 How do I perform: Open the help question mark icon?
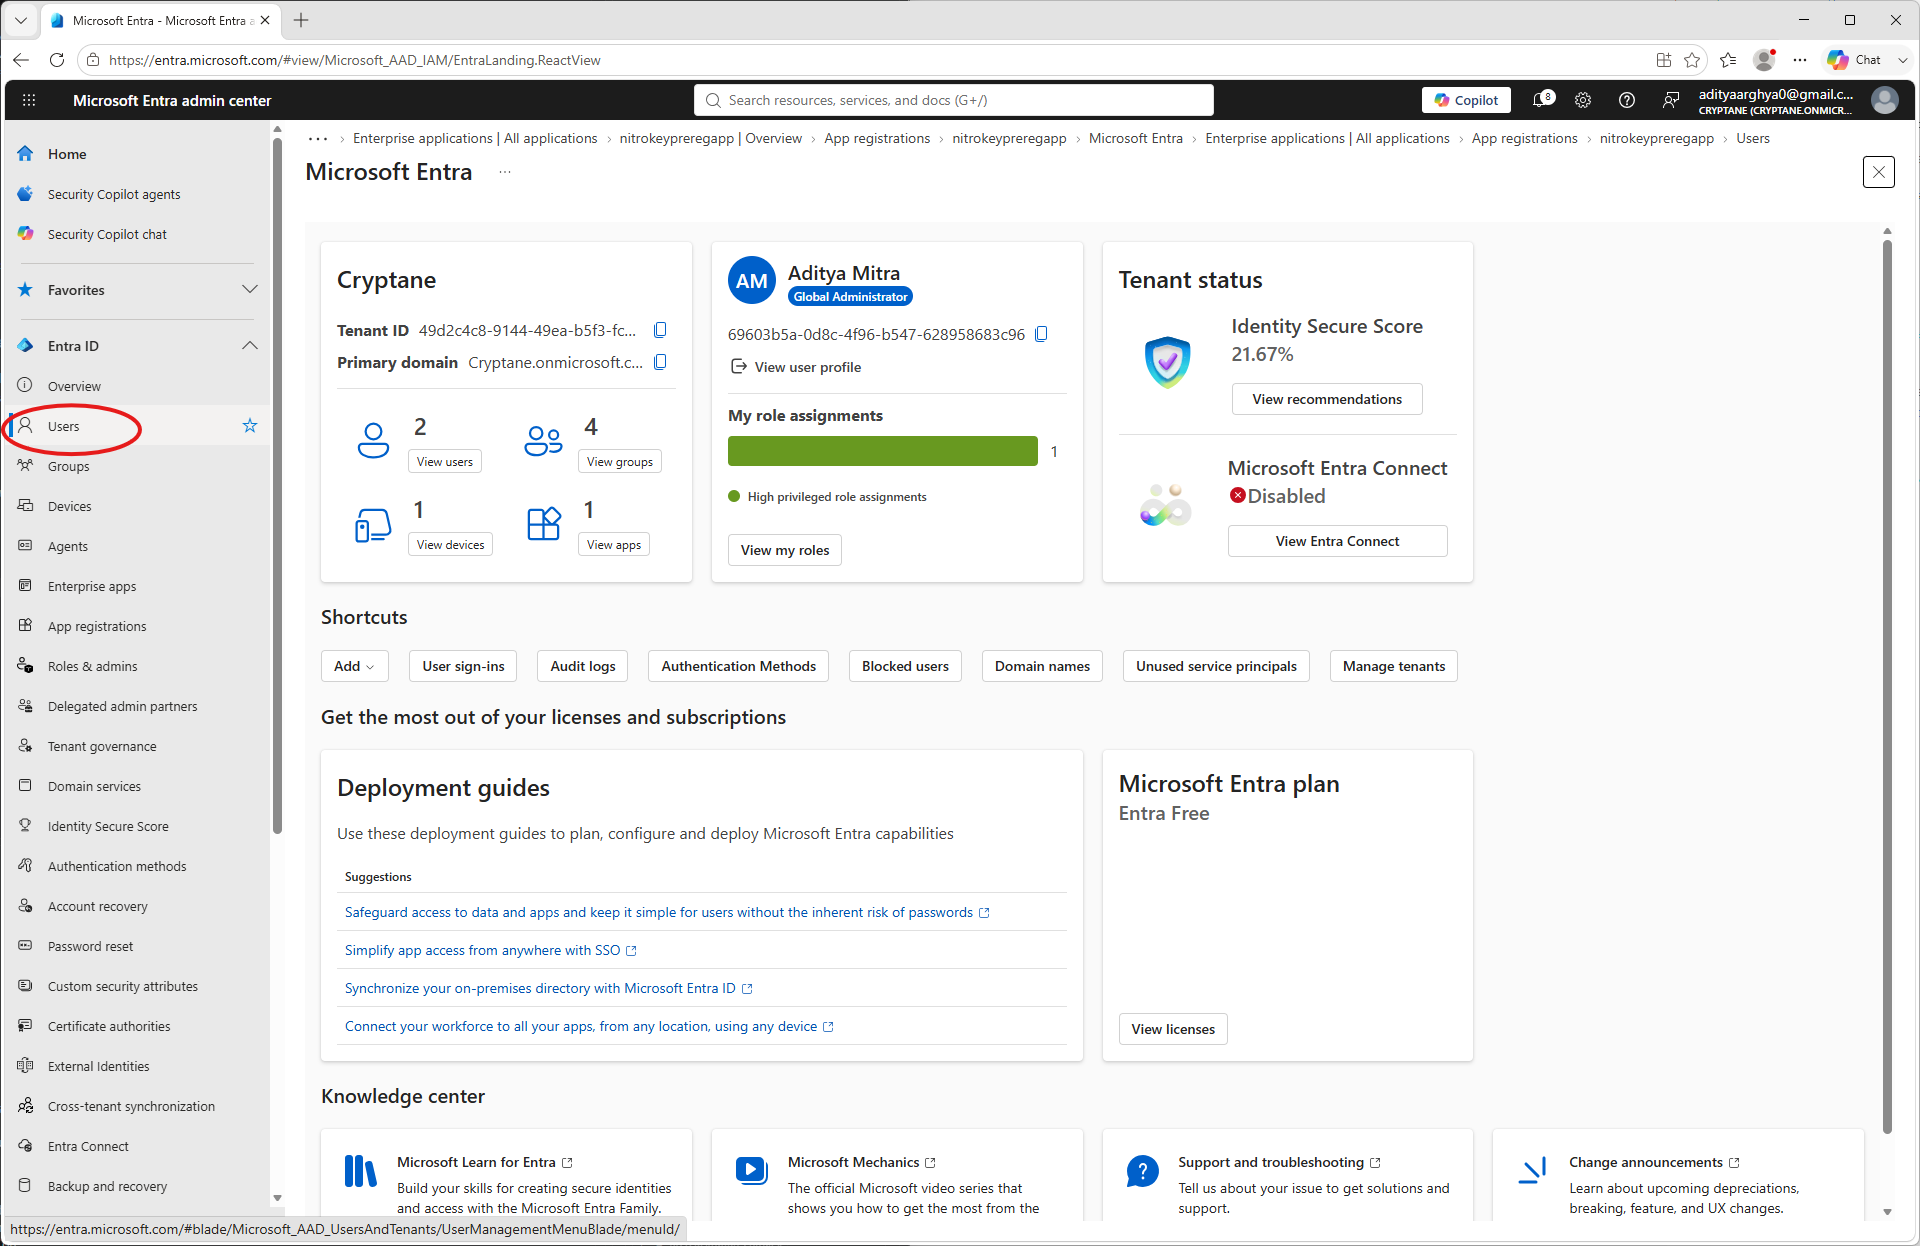(x=1627, y=100)
